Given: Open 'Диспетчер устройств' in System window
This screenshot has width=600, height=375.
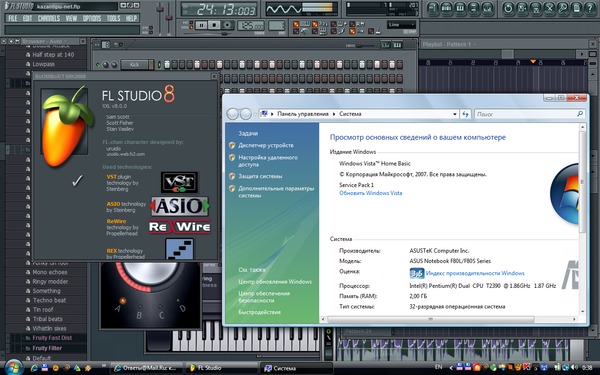Looking at the screenshot, I should pyautogui.click(x=266, y=145).
